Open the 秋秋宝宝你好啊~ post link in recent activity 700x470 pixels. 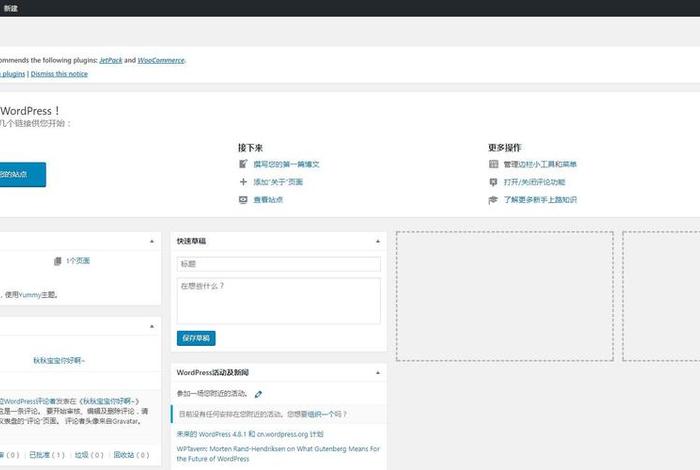pyautogui.click(x=59, y=361)
